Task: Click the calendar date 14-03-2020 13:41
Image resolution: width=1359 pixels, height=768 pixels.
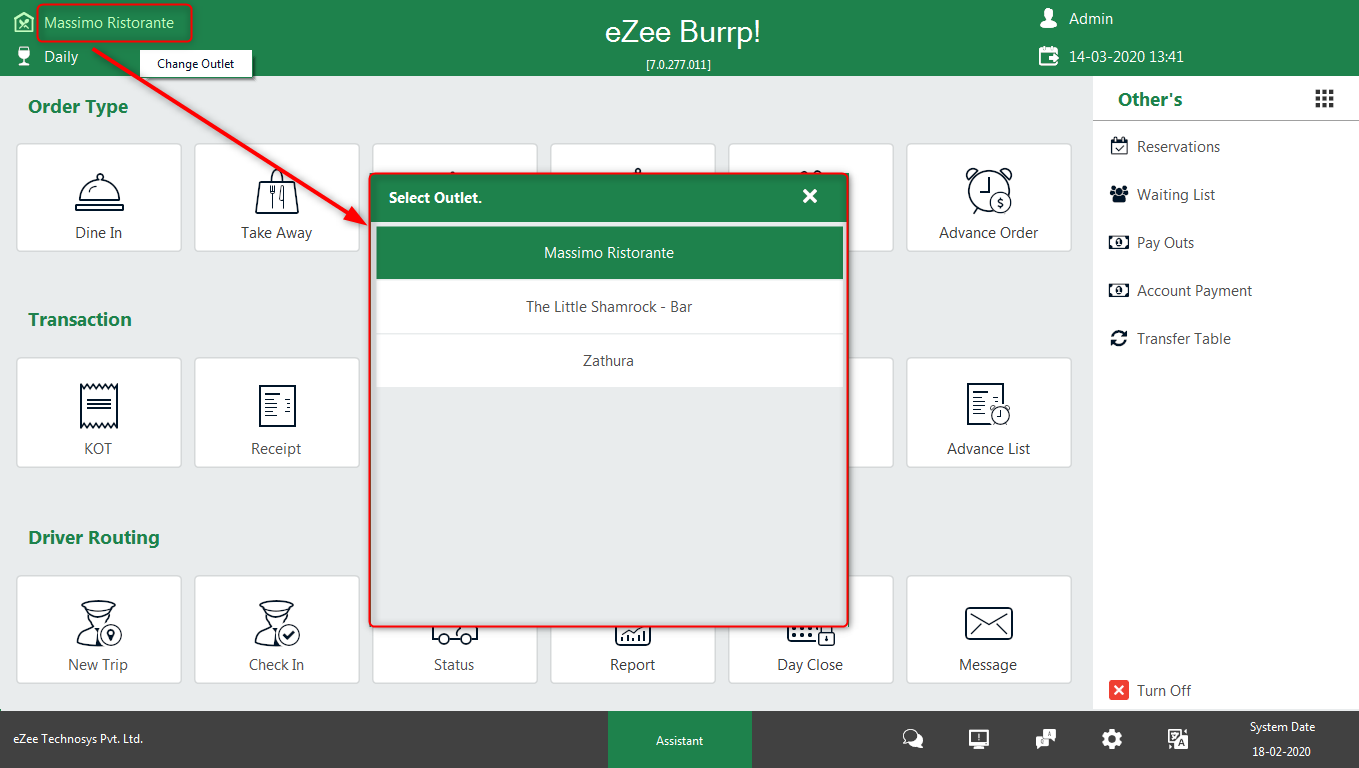Action: [x=1126, y=57]
